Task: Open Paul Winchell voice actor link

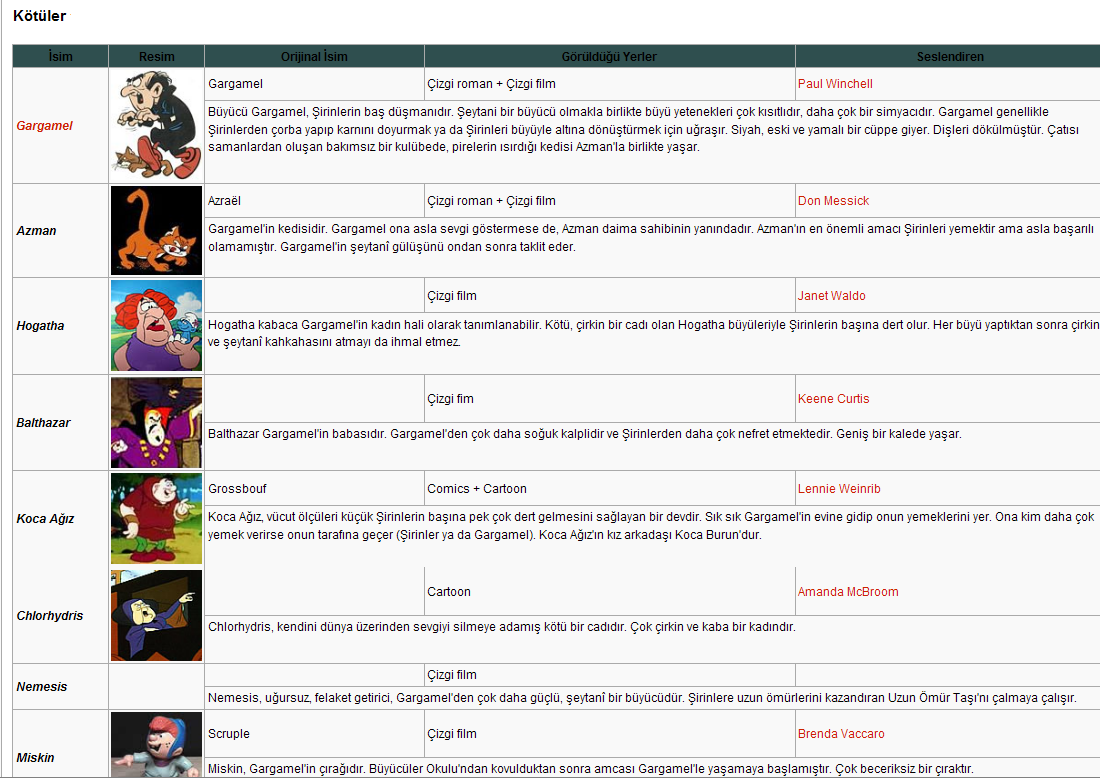Action: [835, 83]
